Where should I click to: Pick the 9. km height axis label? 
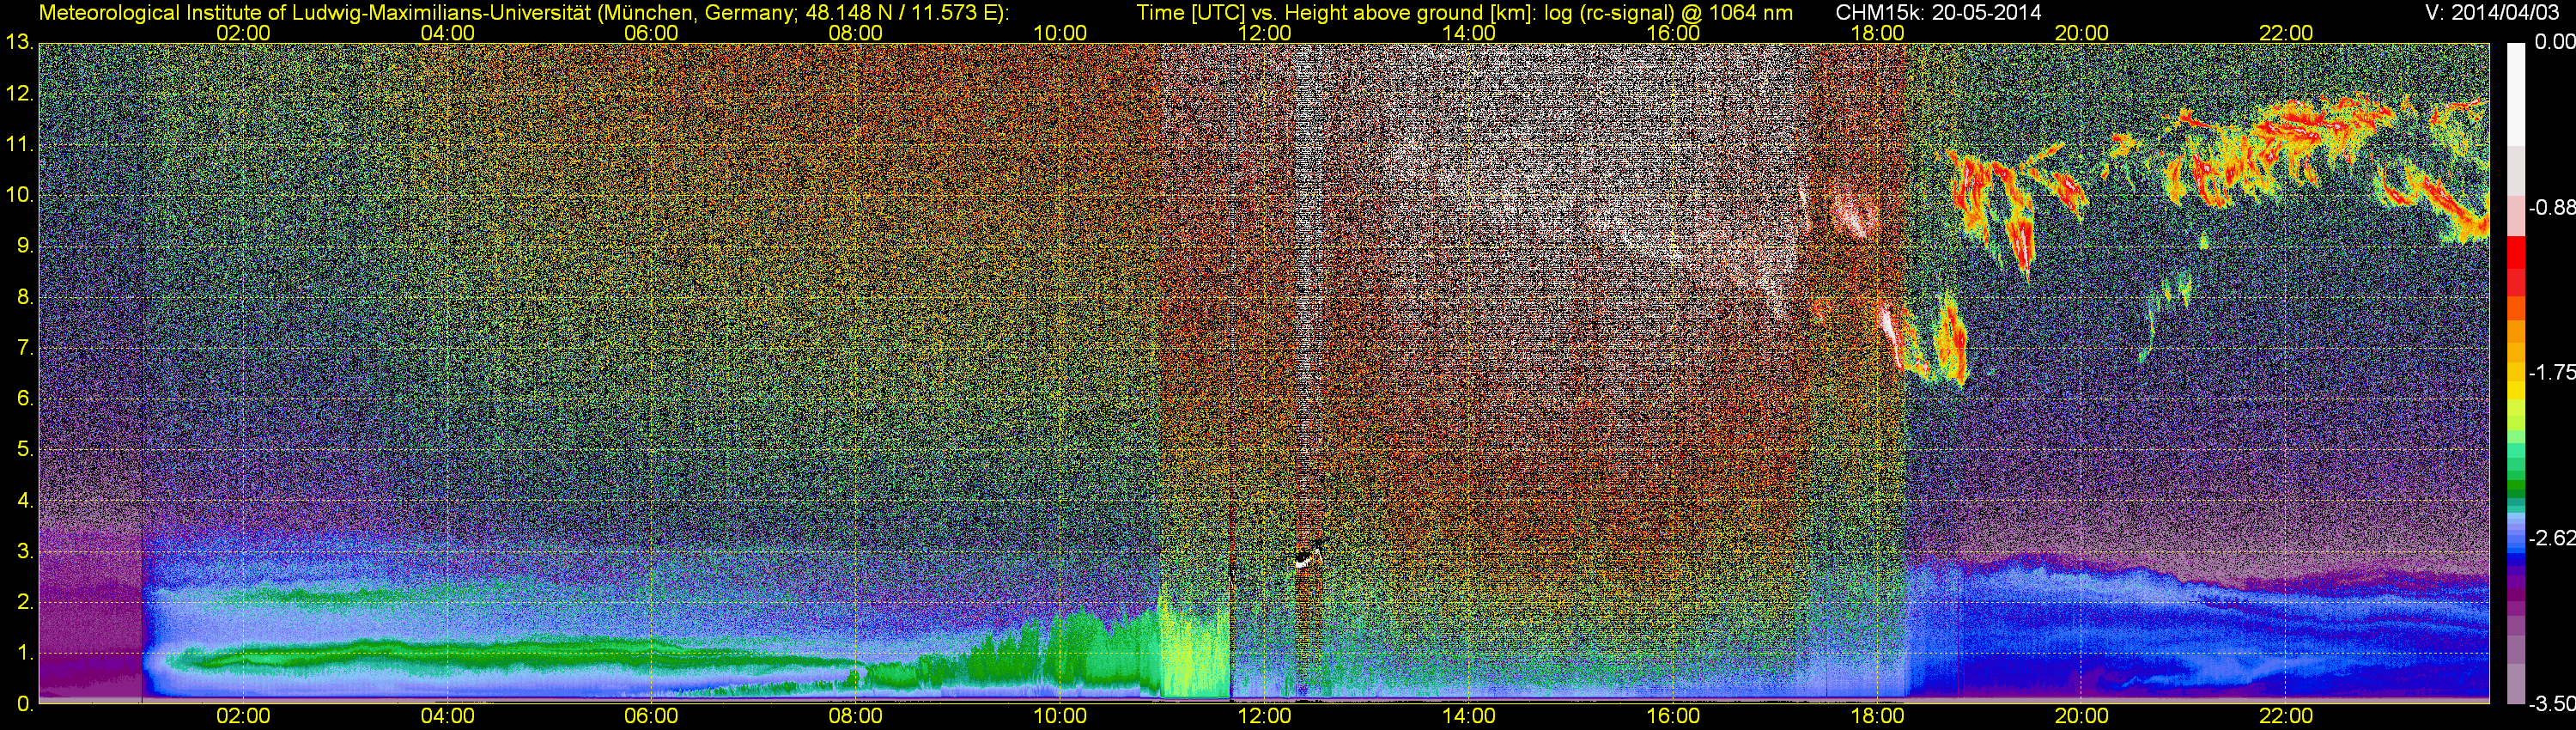coord(25,246)
